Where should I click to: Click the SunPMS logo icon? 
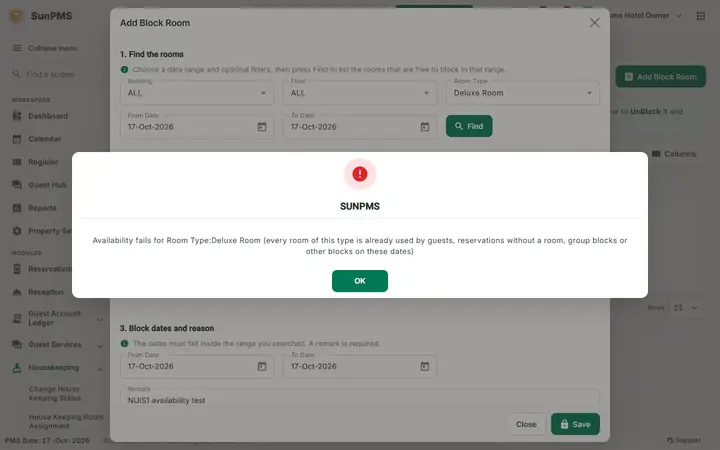coord(17,16)
